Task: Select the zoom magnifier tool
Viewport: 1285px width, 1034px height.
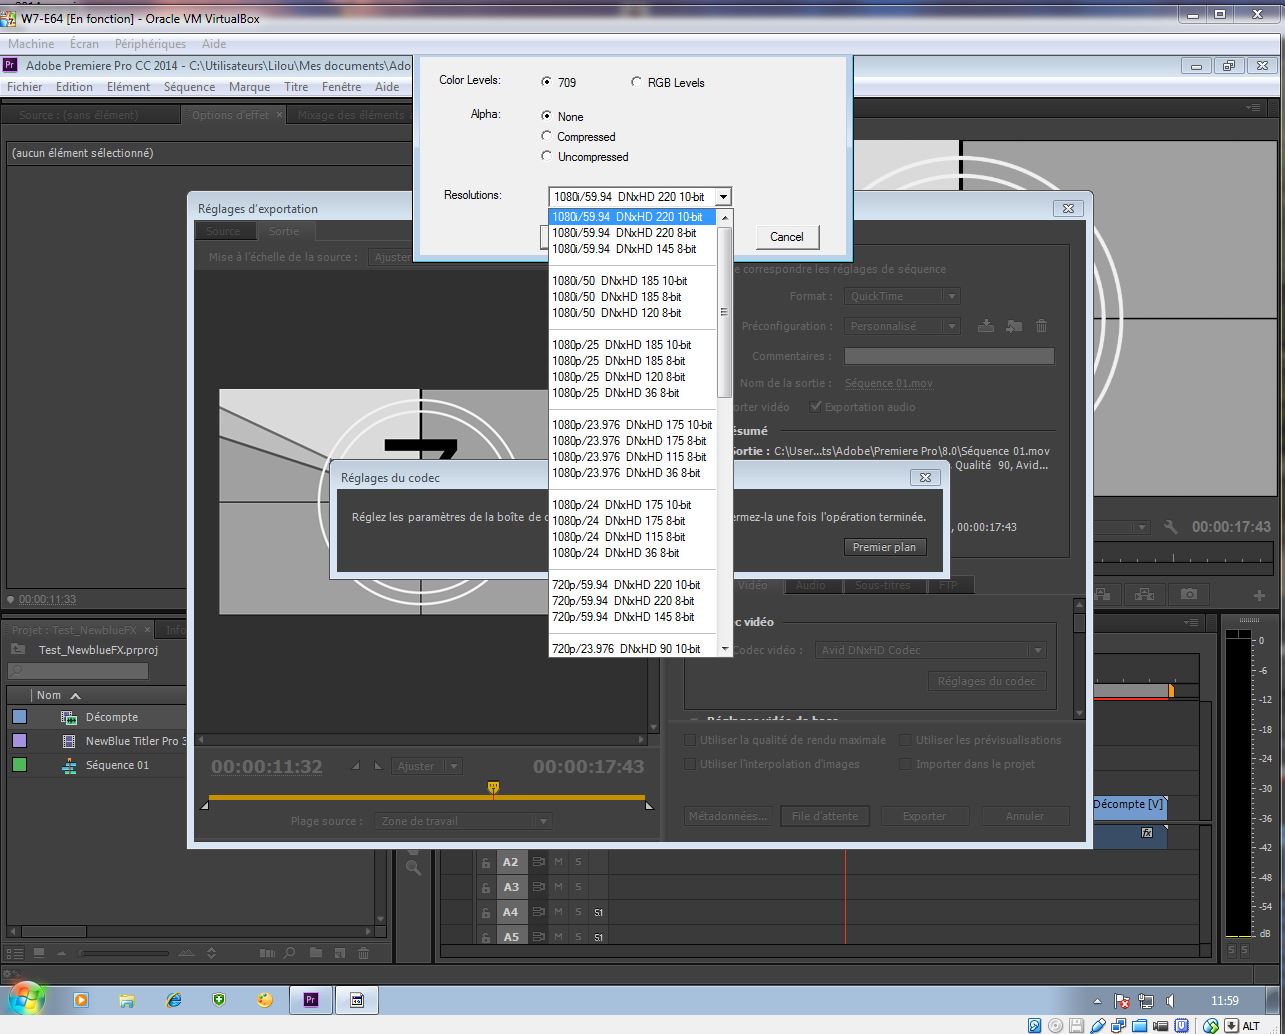Action: [x=413, y=868]
